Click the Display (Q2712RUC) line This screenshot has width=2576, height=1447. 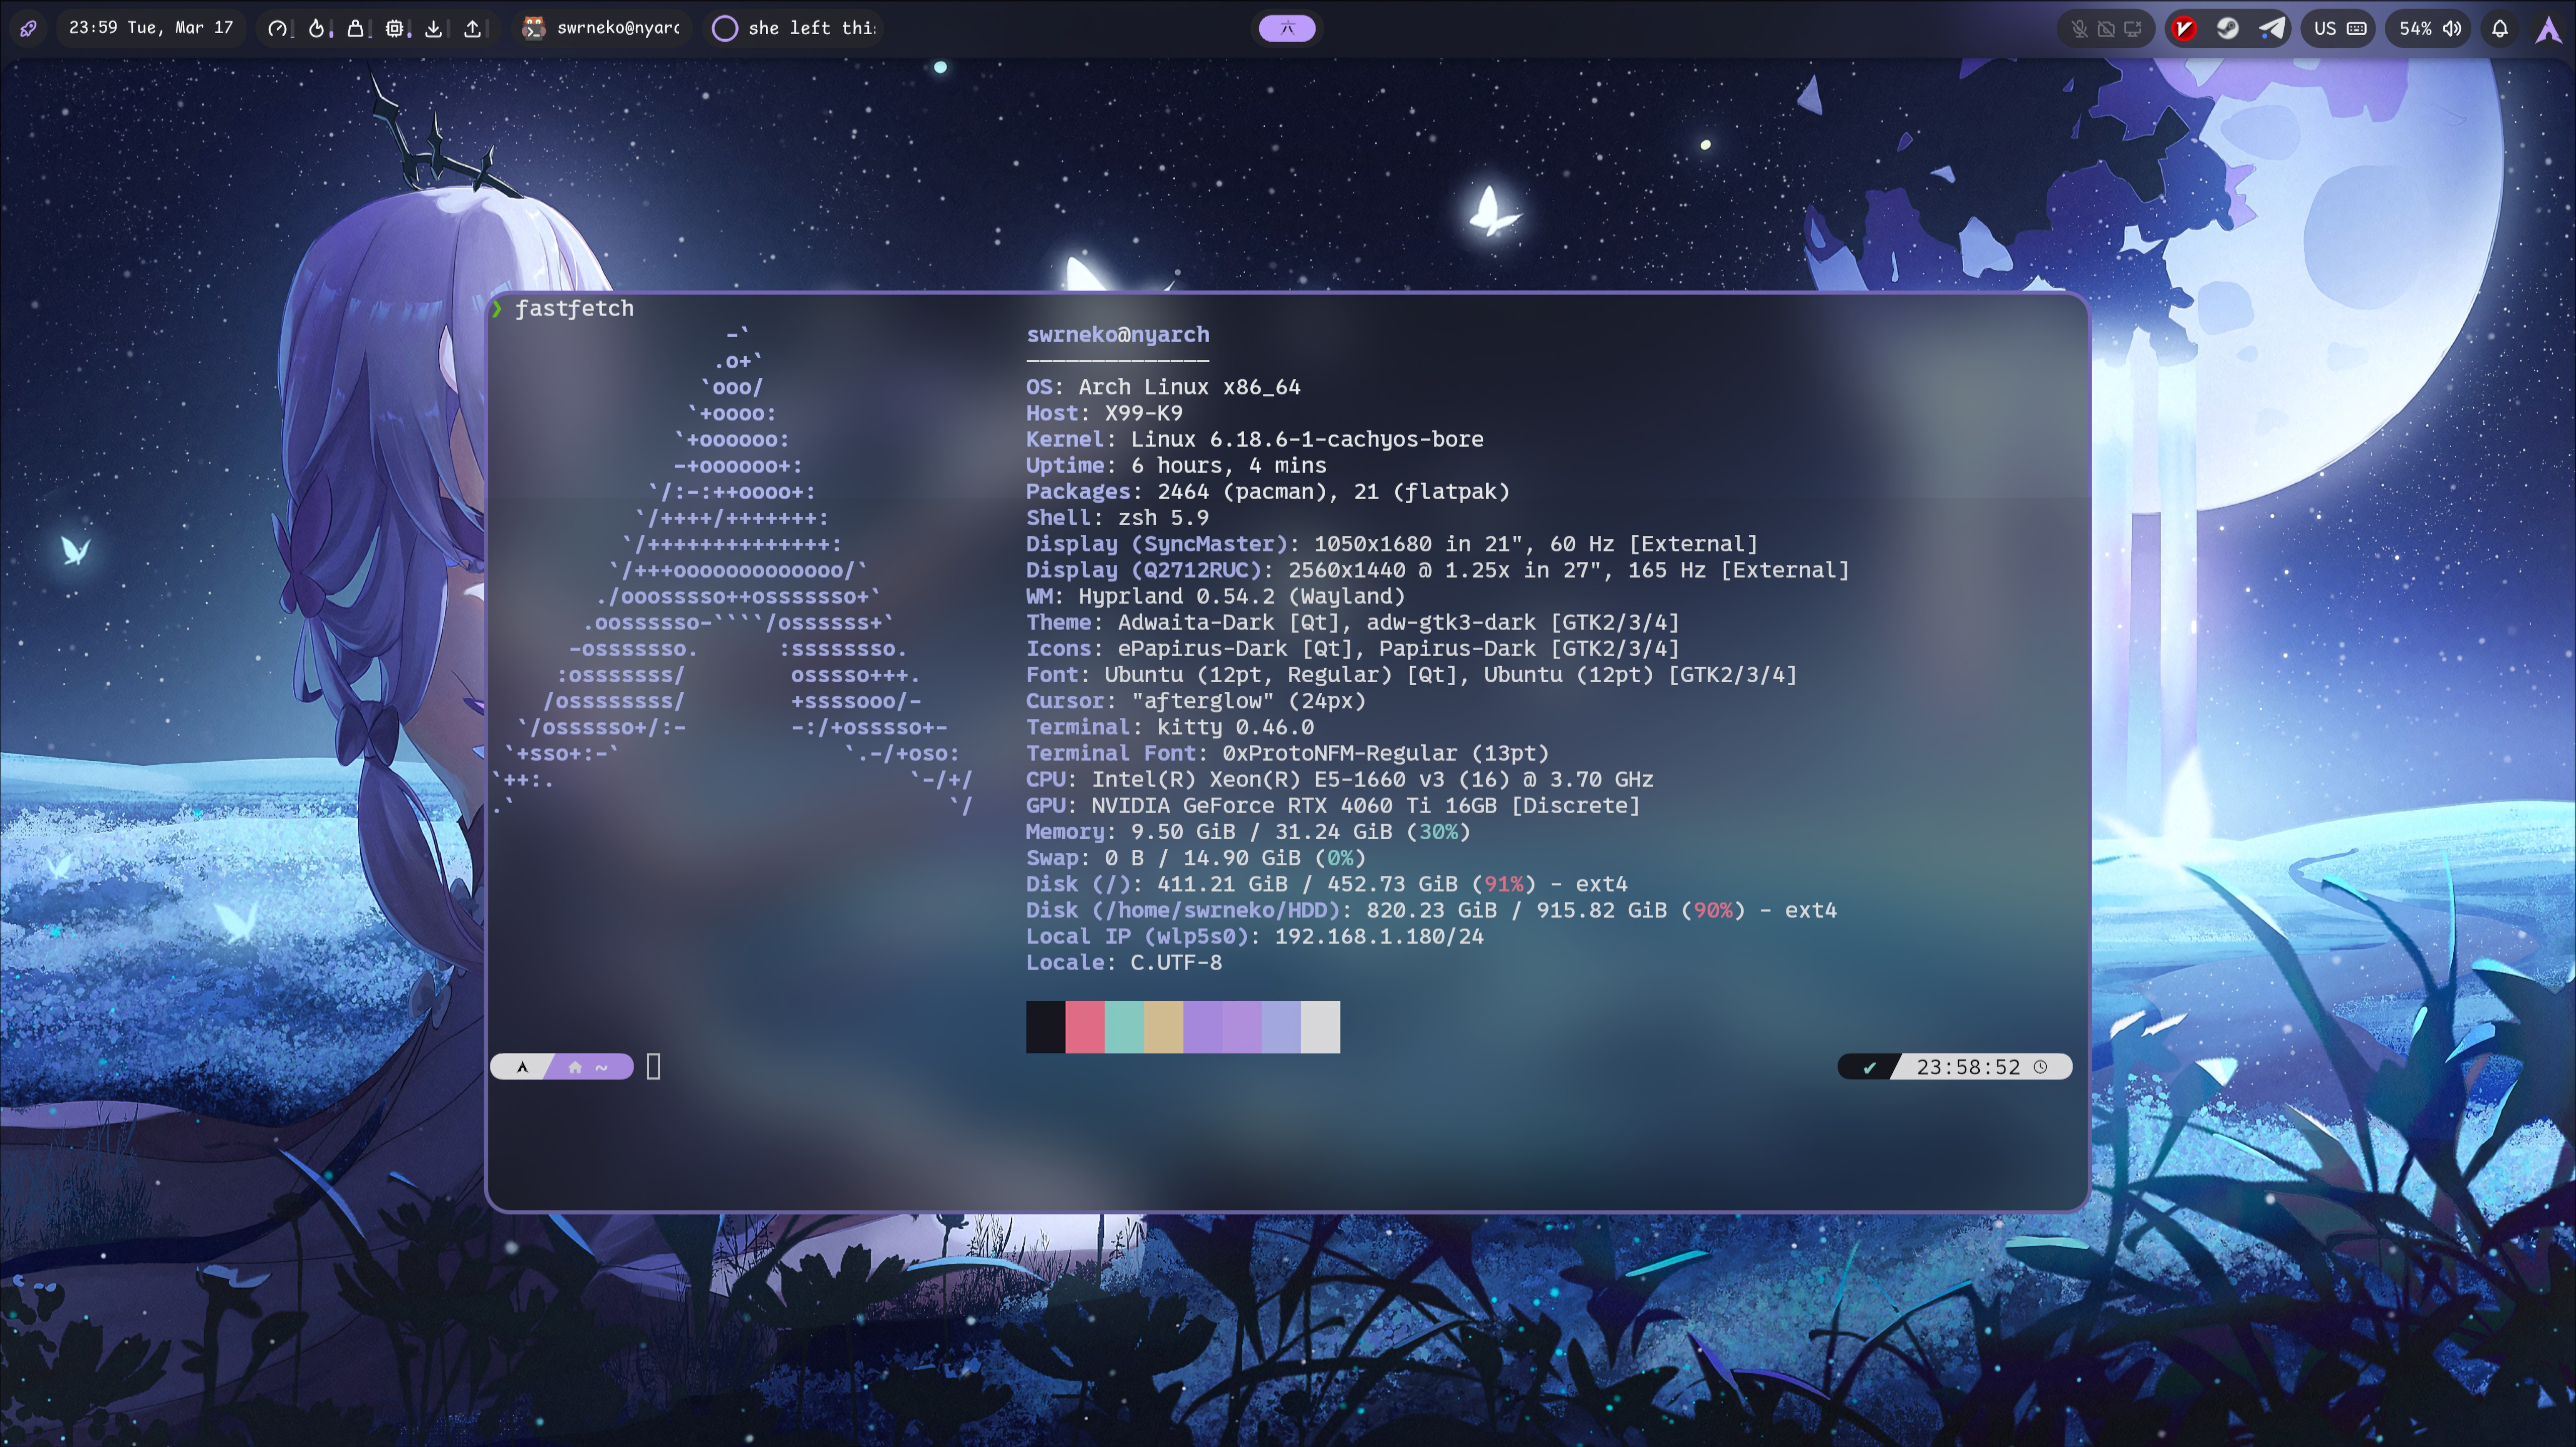point(1438,570)
